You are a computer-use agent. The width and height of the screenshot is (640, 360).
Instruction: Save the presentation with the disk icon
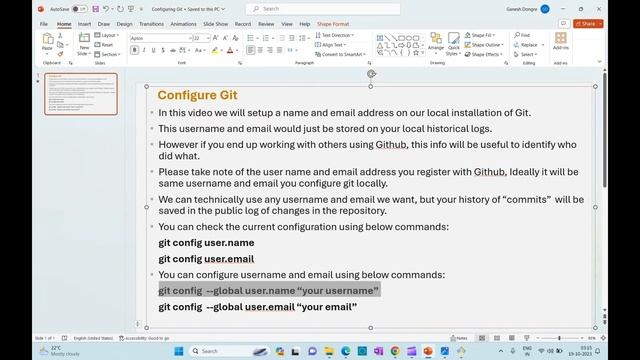coord(96,9)
